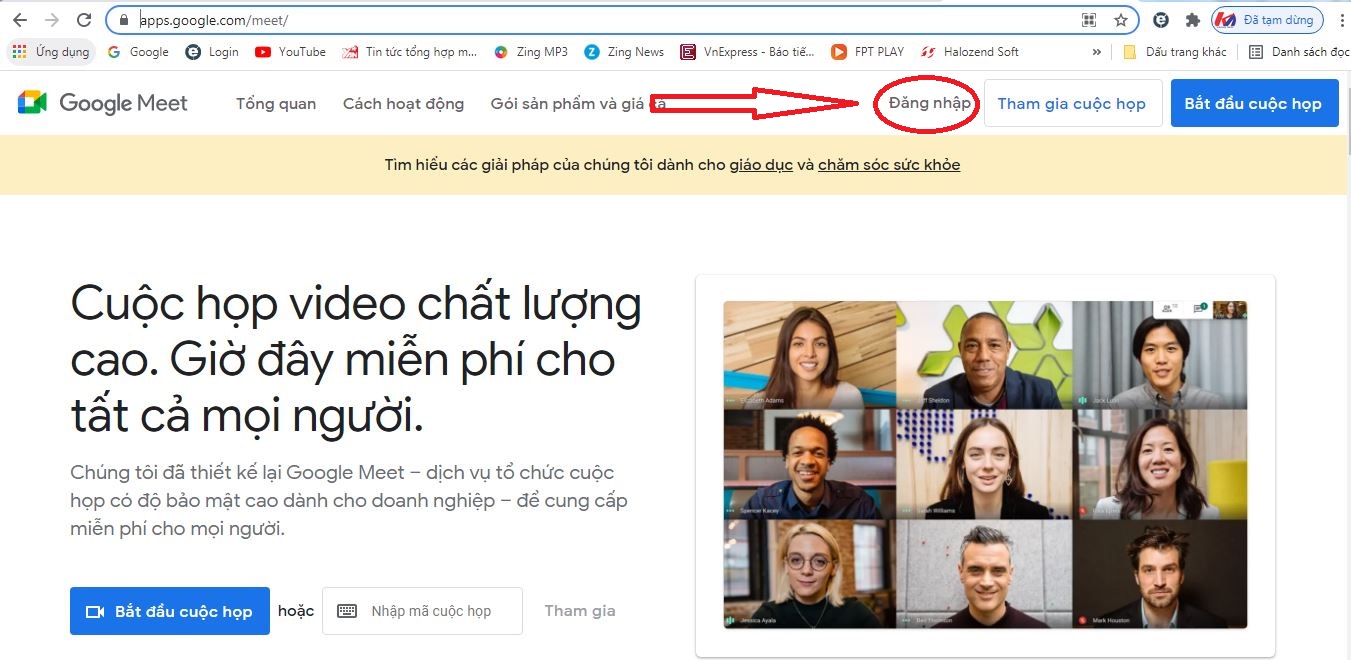Open the Cách hoạt động menu item
The height and width of the screenshot is (660, 1351).
[x=403, y=104]
